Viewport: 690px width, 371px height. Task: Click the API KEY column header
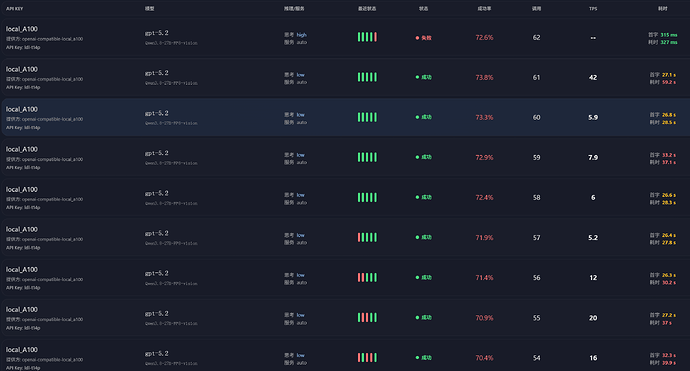click(x=15, y=8)
